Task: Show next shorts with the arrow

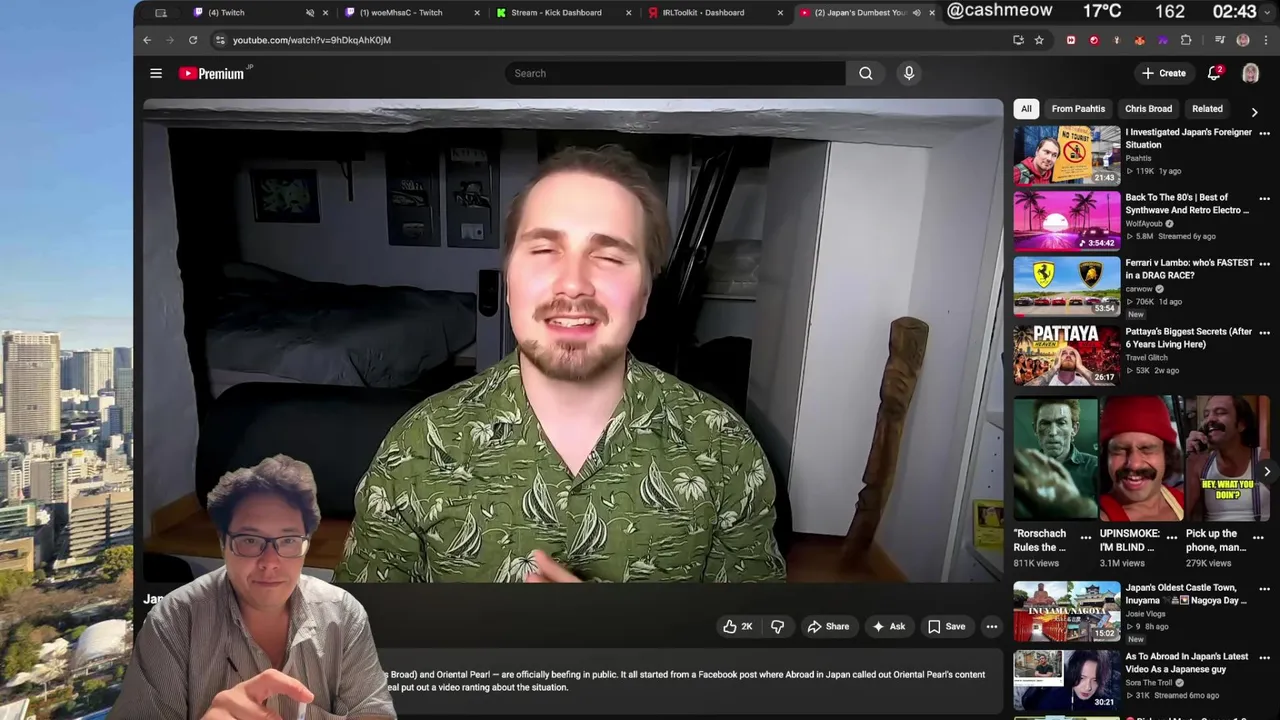Action: tap(1266, 471)
